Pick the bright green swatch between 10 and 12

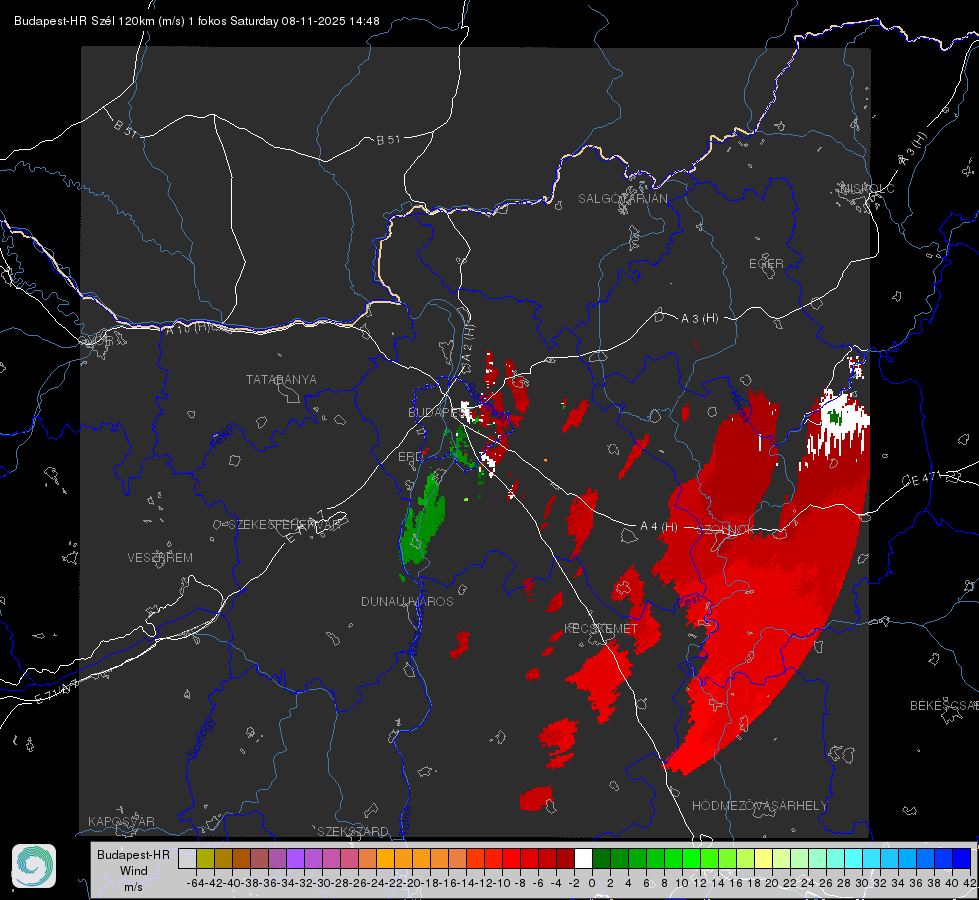(x=691, y=859)
